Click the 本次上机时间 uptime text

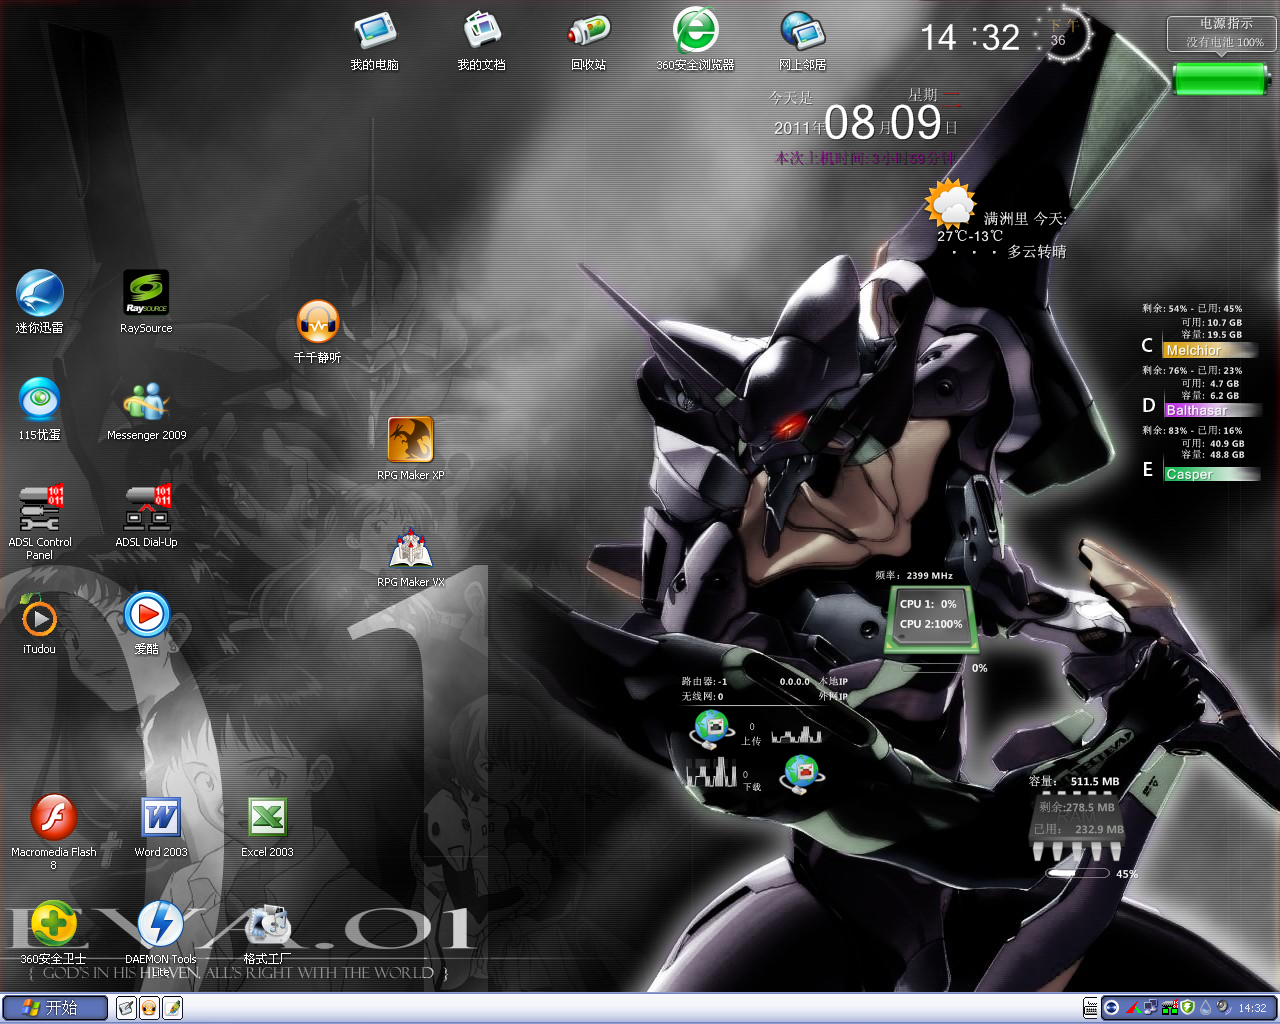tap(865, 158)
